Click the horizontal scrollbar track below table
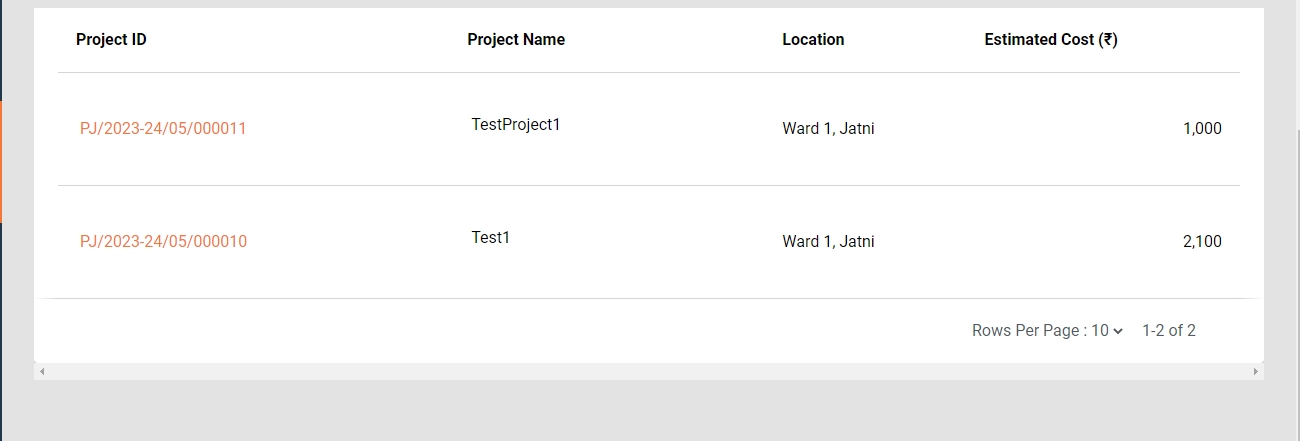Viewport: 1300px width, 441px height. (x=648, y=372)
